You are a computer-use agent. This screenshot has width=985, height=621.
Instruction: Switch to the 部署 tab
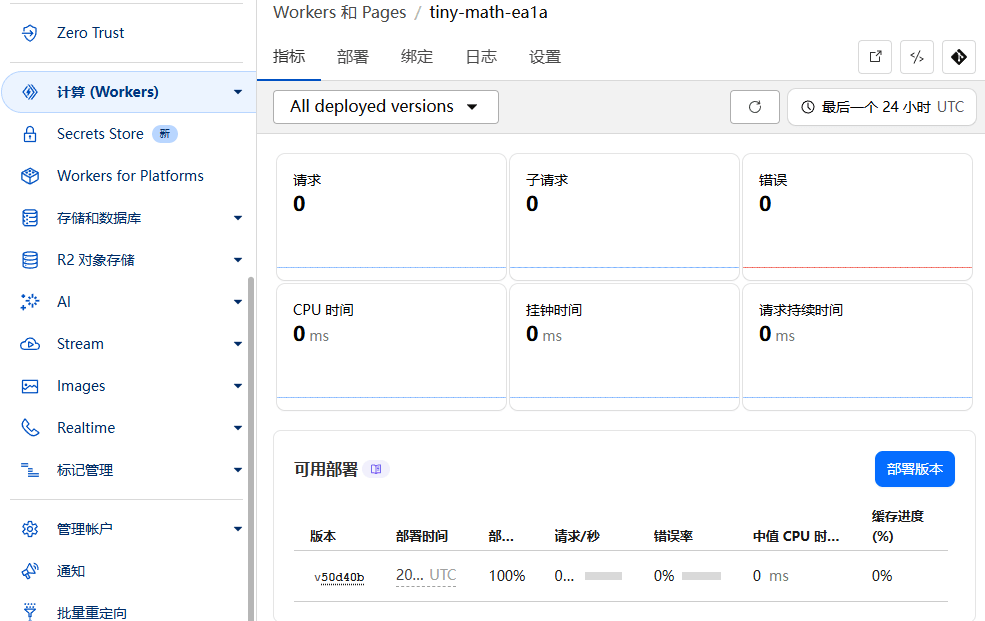point(352,57)
